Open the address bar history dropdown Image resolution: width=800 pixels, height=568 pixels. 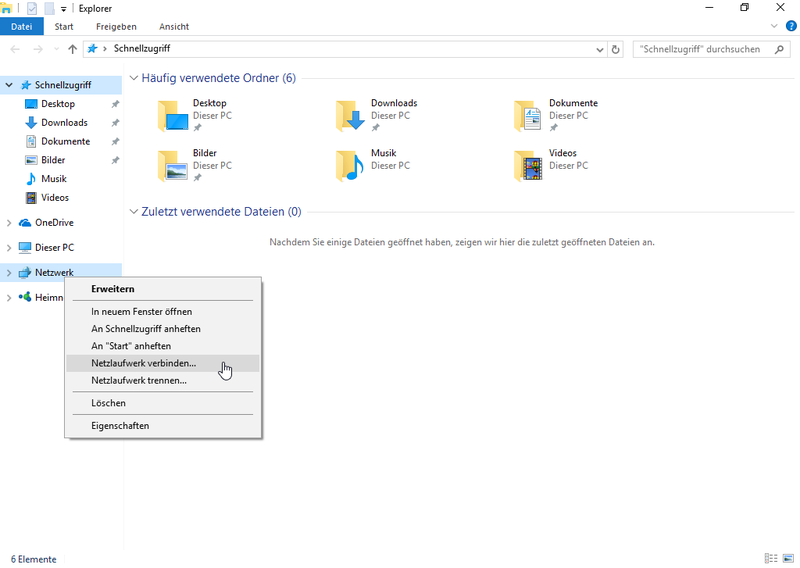pos(599,50)
